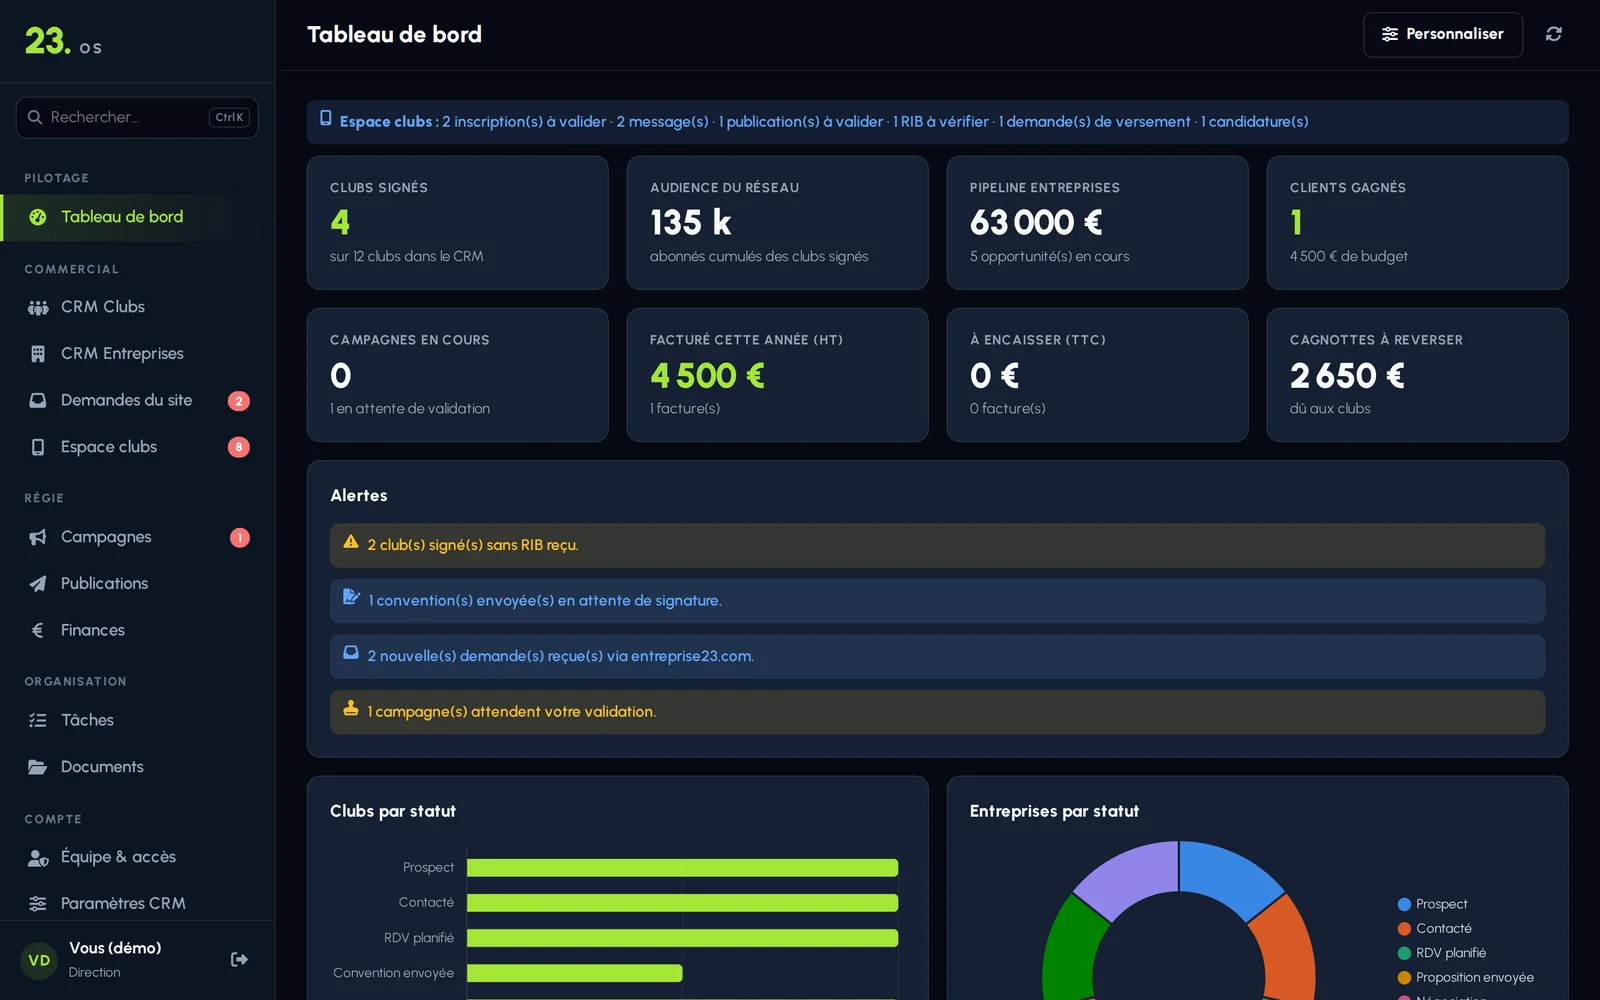Open the Clients gagnés card
The image size is (1600, 1000).
coord(1418,223)
